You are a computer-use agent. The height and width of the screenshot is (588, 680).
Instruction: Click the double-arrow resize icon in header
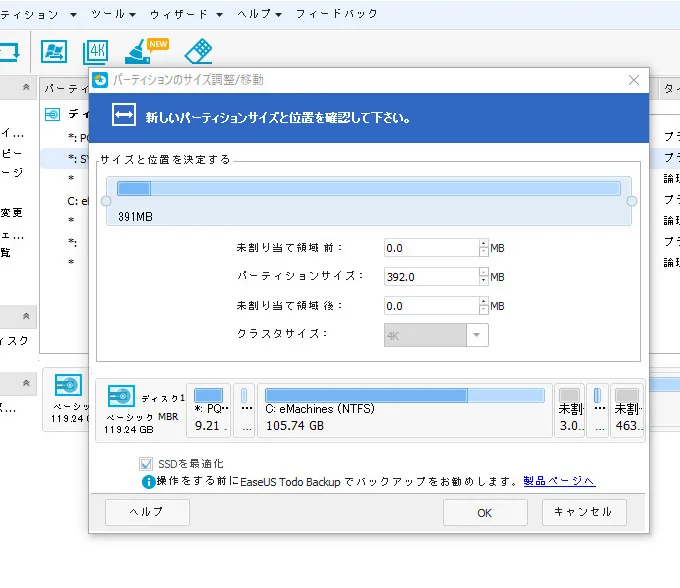tap(122, 116)
